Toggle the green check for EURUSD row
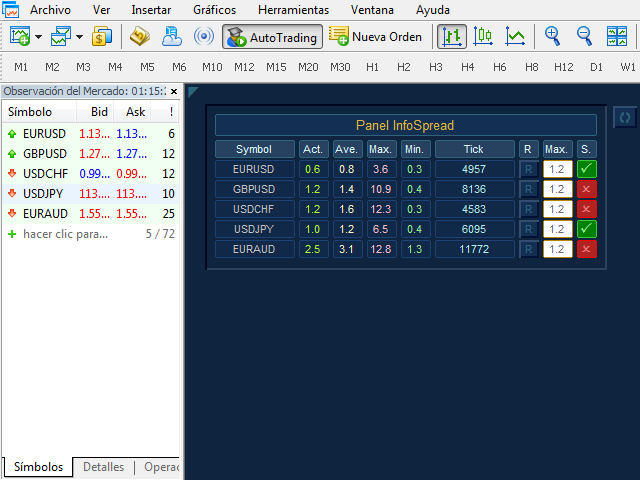The height and width of the screenshot is (480, 640). click(x=587, y=169)
